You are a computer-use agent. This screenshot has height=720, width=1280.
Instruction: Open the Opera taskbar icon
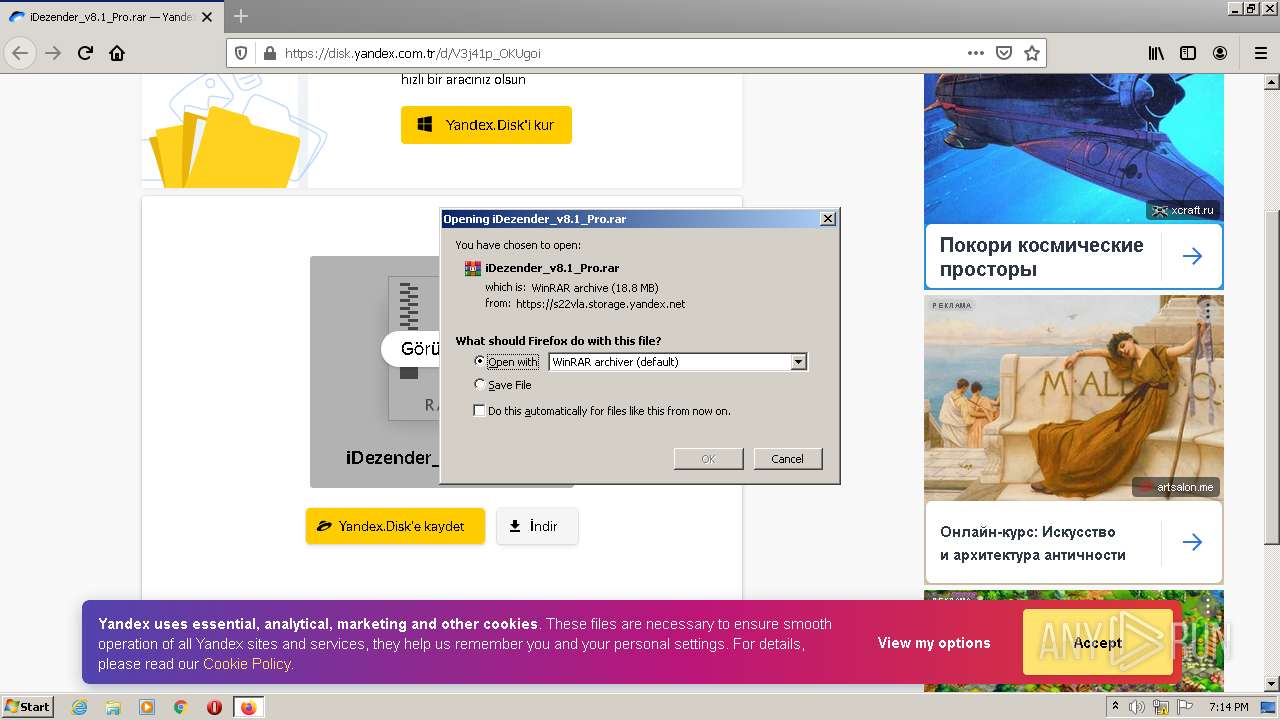tap(214, 707)
